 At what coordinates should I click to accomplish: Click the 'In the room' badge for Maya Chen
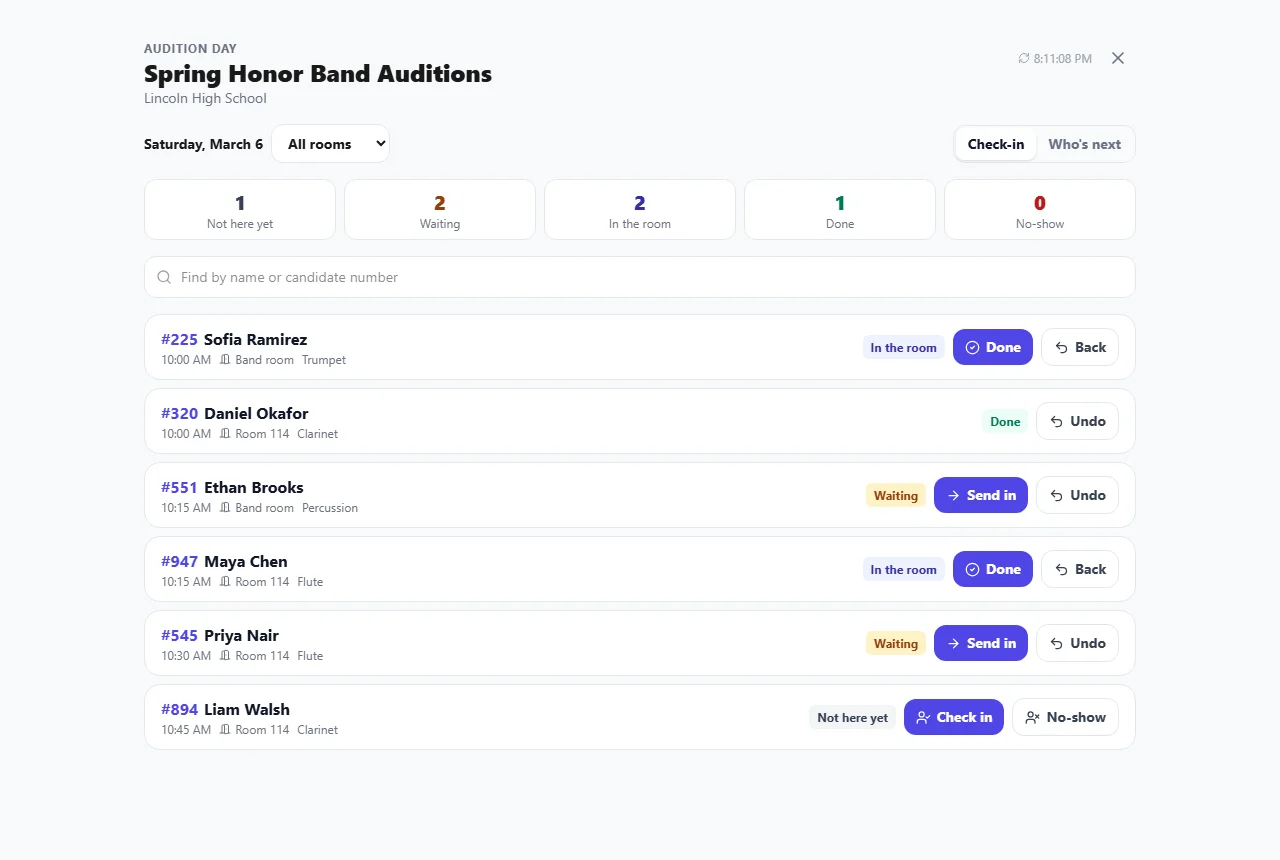pos(904,570)
